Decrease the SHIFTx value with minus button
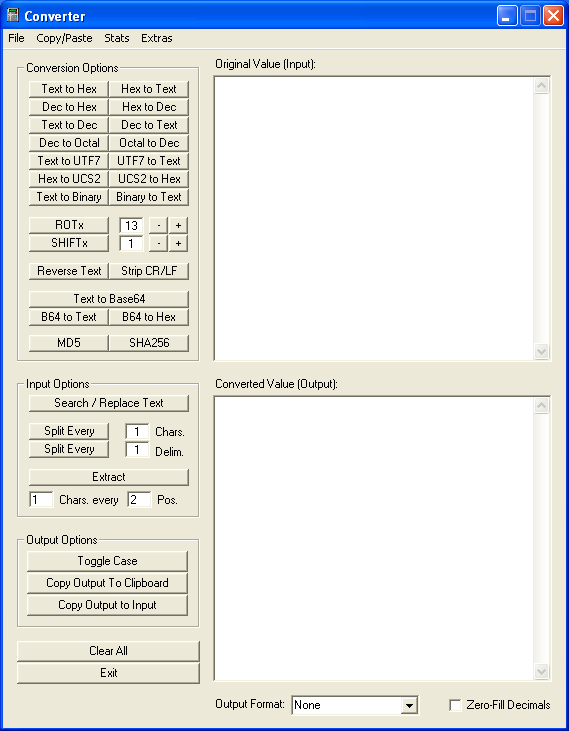This screenshot has width=569, height=731. click(158, 243)
